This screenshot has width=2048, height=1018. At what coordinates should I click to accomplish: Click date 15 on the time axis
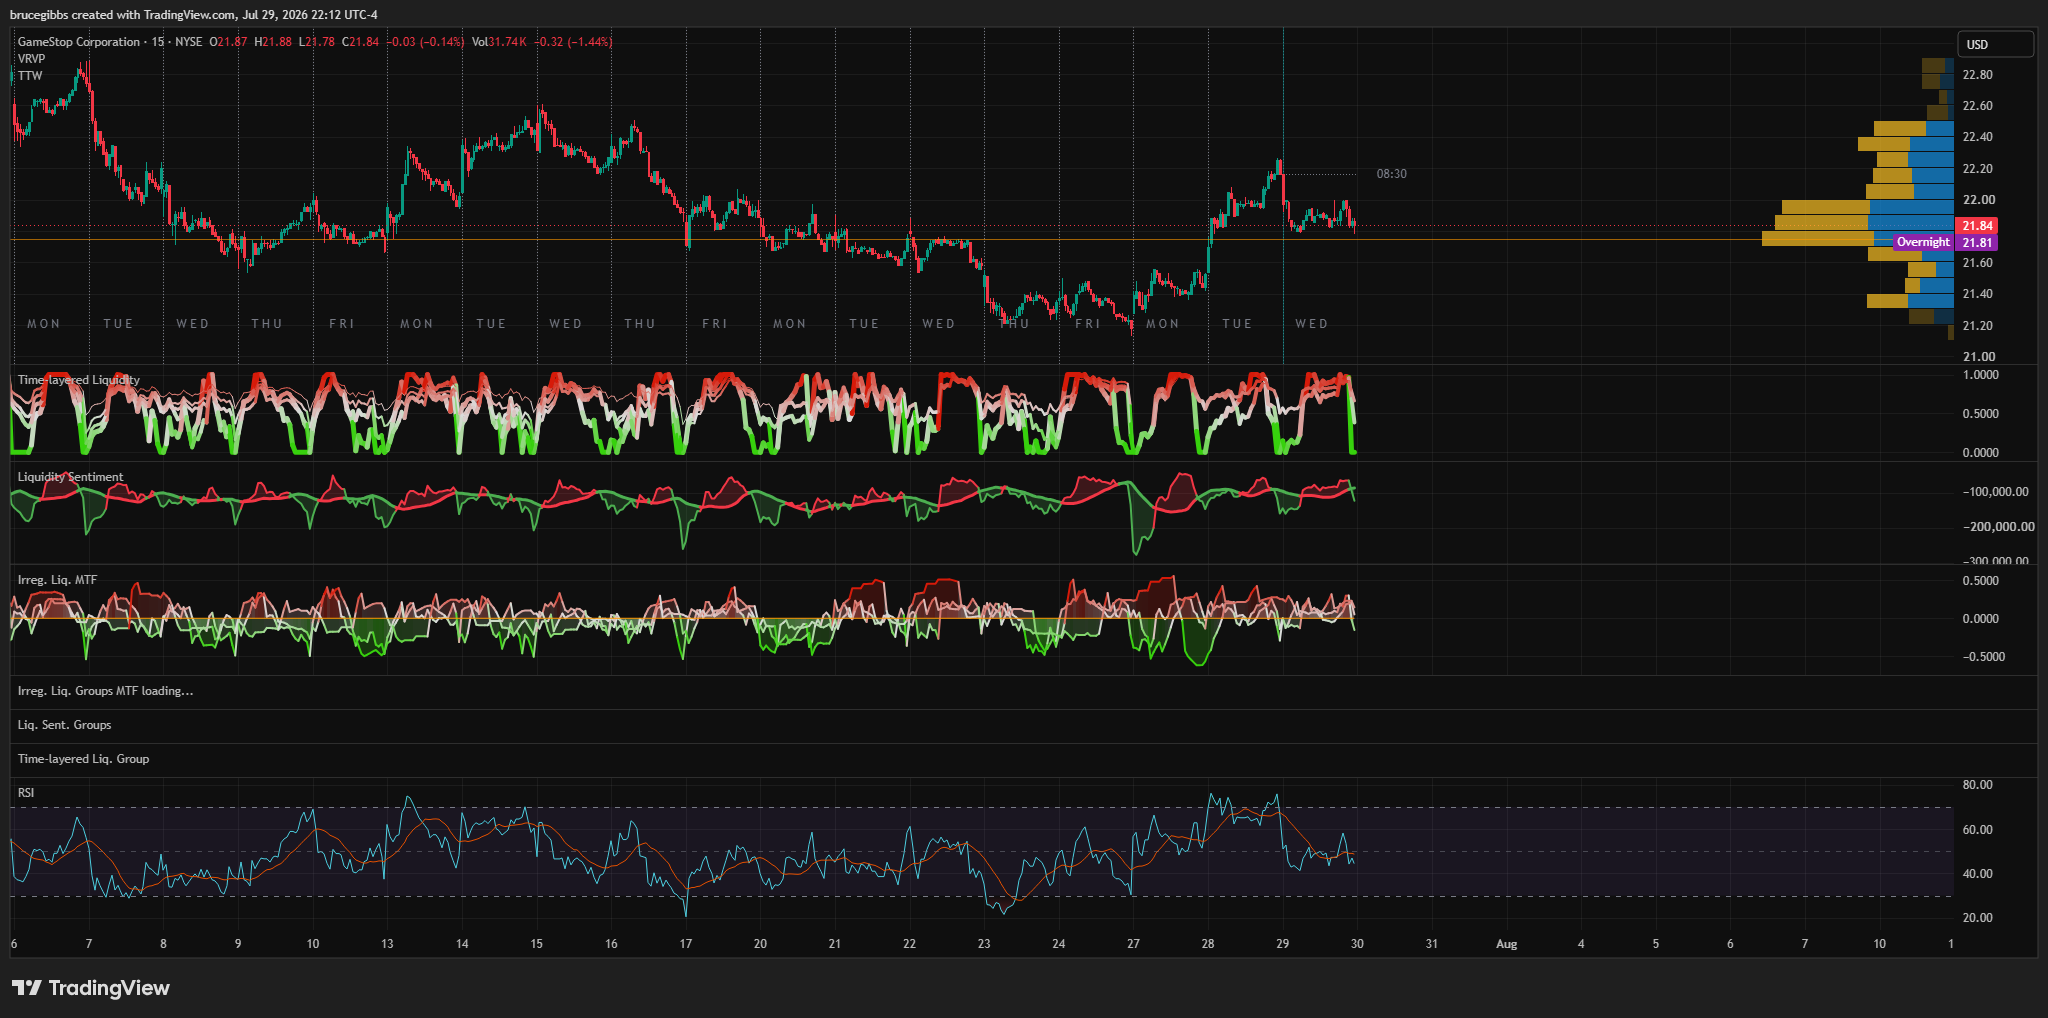click(x=536, y=944)
